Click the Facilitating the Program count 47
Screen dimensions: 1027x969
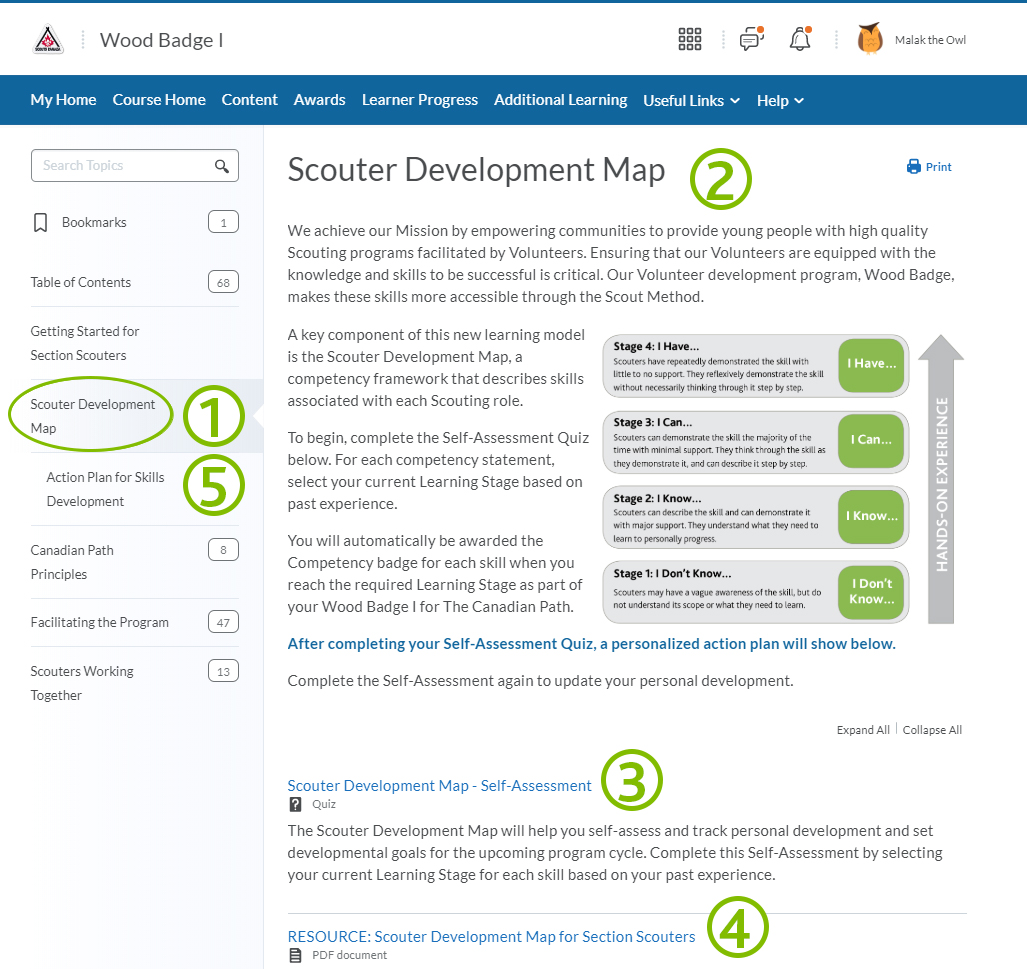(223, 622)
